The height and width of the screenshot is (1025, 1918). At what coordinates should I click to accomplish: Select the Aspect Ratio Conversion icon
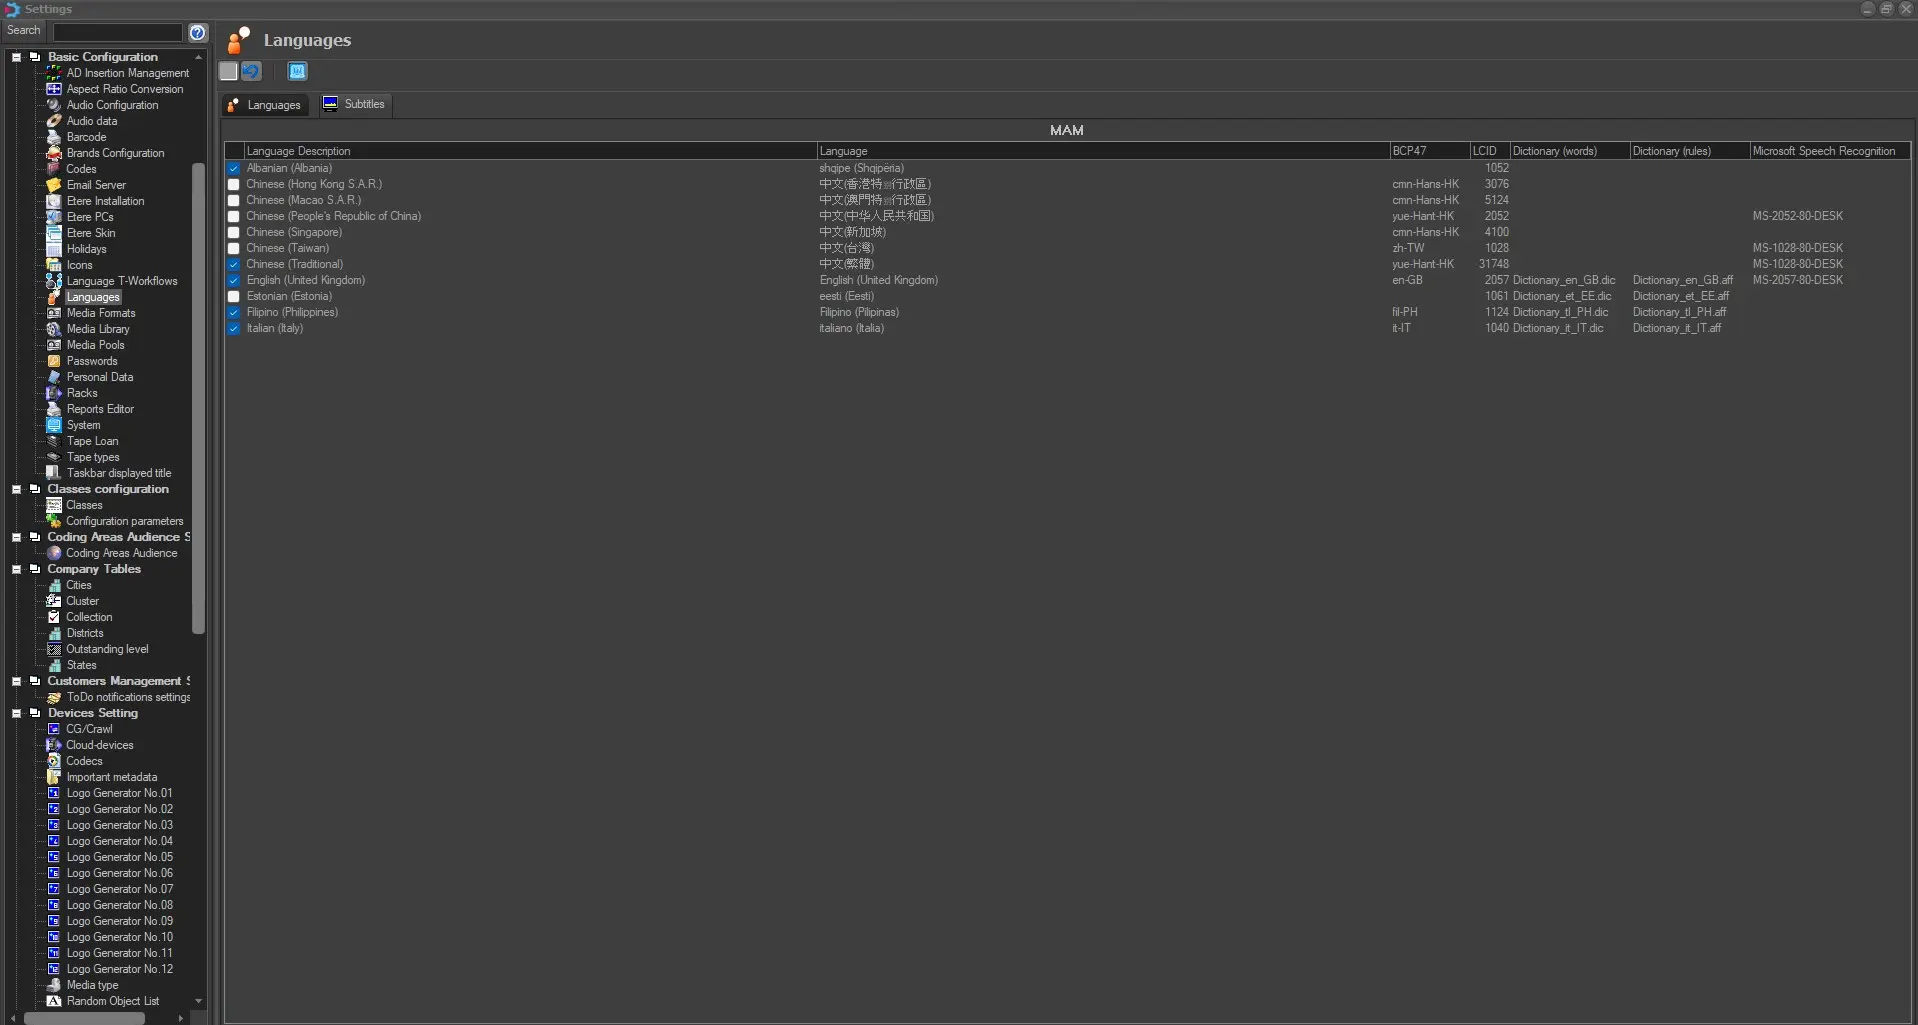pos(54,89)
